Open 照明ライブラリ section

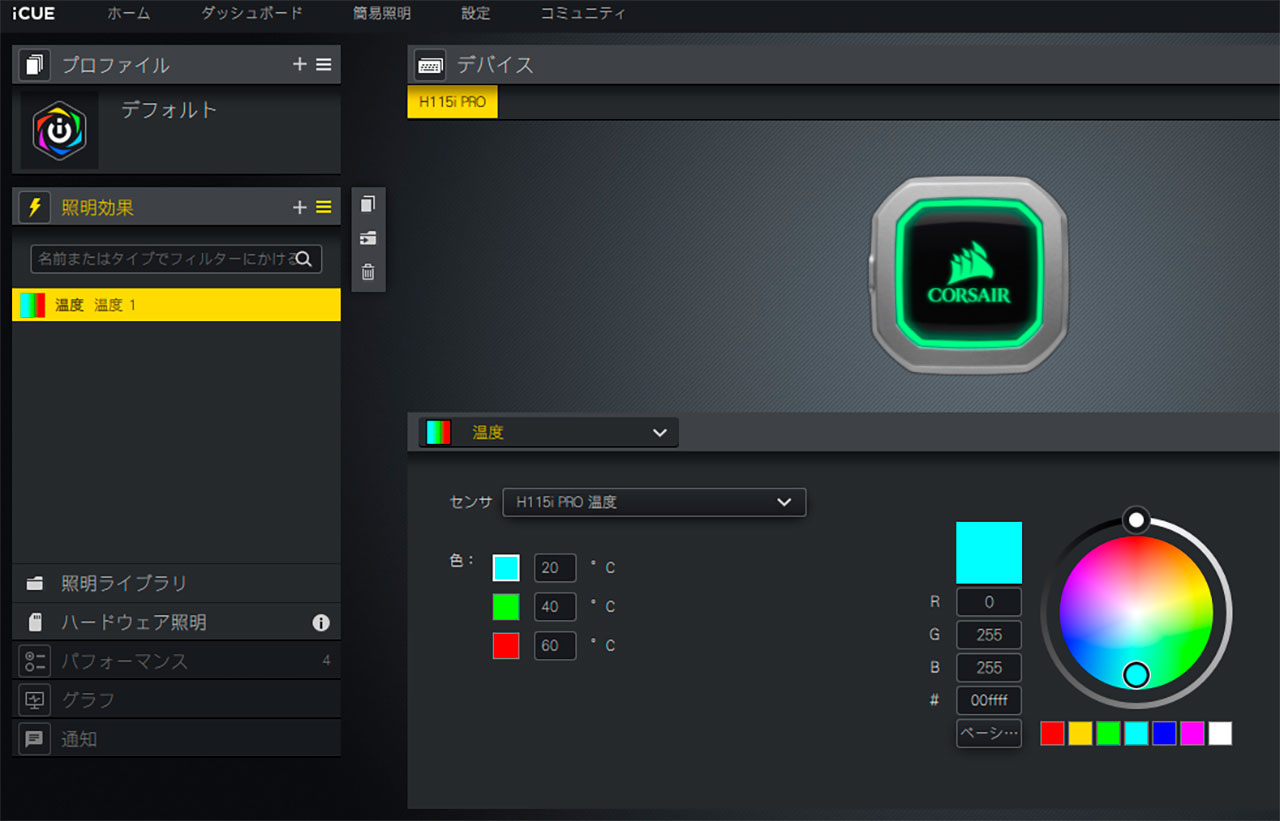pos(176,583)
